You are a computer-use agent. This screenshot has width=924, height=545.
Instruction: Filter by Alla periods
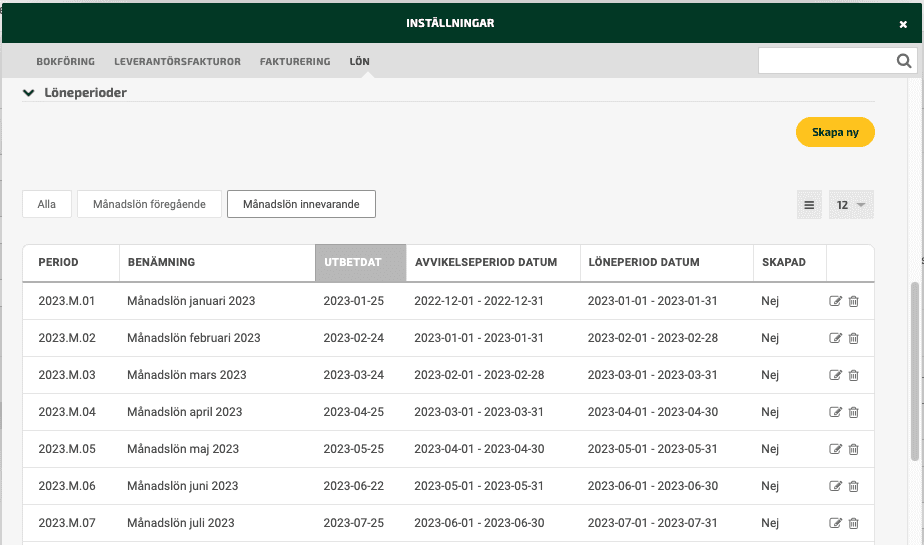(47, 204)
